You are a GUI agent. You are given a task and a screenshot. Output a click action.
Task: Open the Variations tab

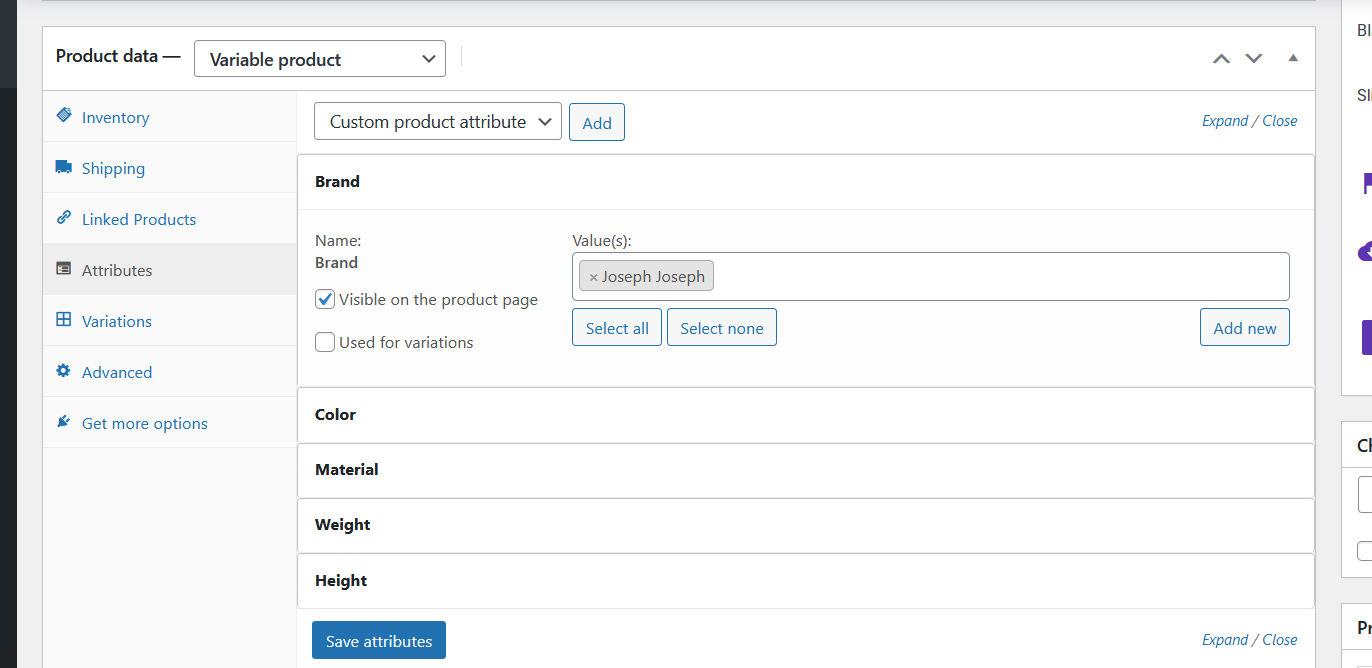(117, 321)
